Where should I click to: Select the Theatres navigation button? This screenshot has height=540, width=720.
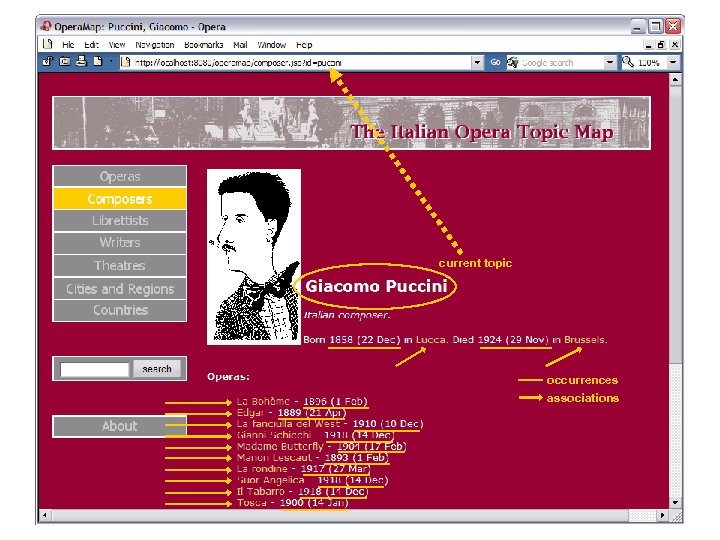click(120, 265)
